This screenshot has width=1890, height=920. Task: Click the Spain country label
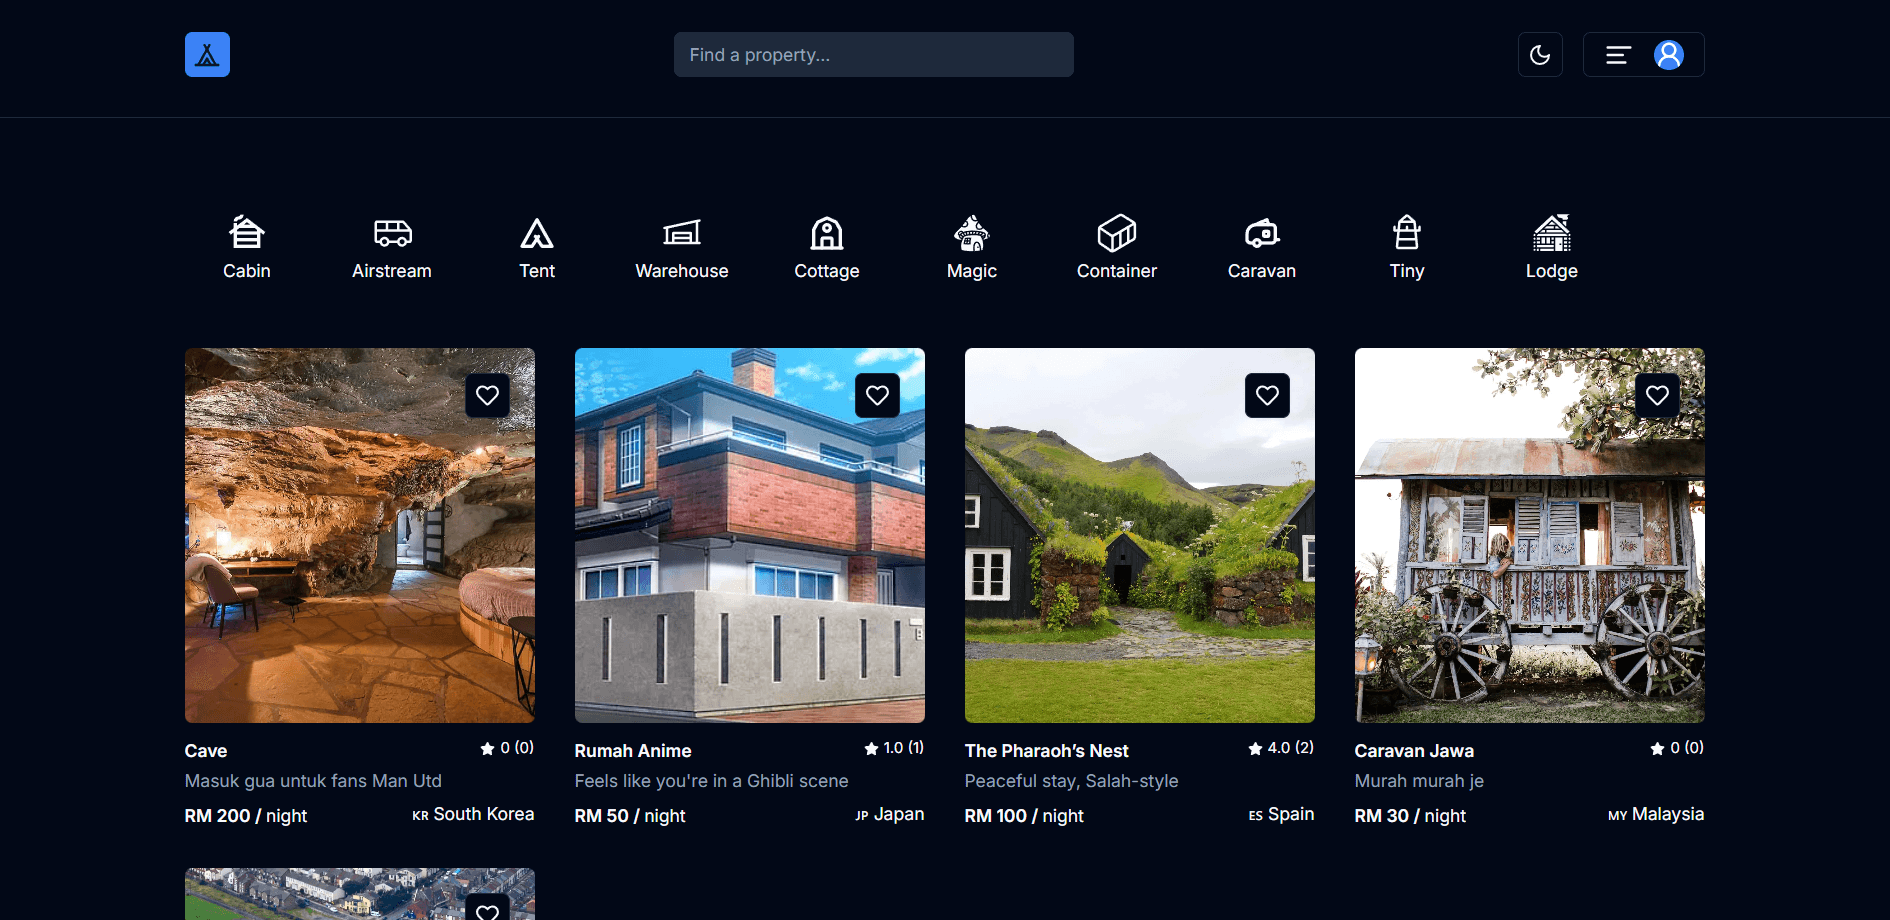pos(1281,815)
